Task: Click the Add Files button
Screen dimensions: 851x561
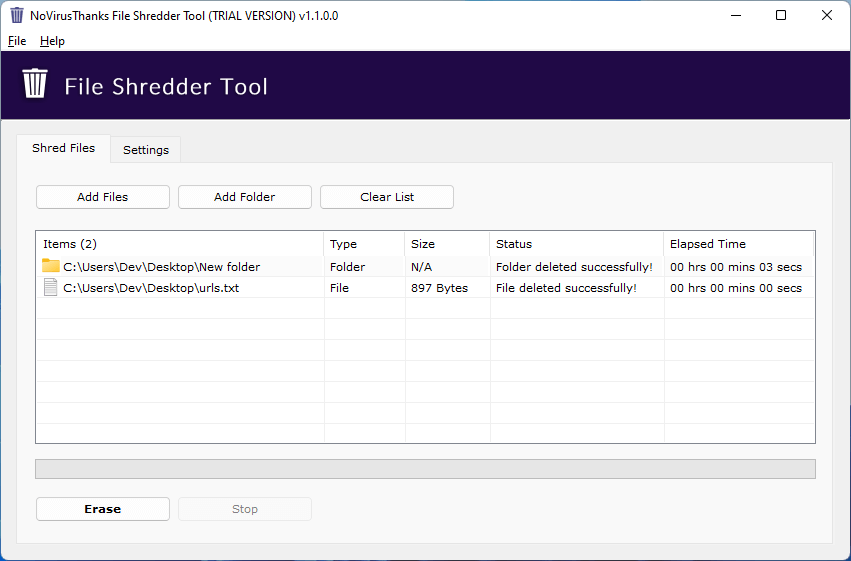Action: click(x=103, y=197)
